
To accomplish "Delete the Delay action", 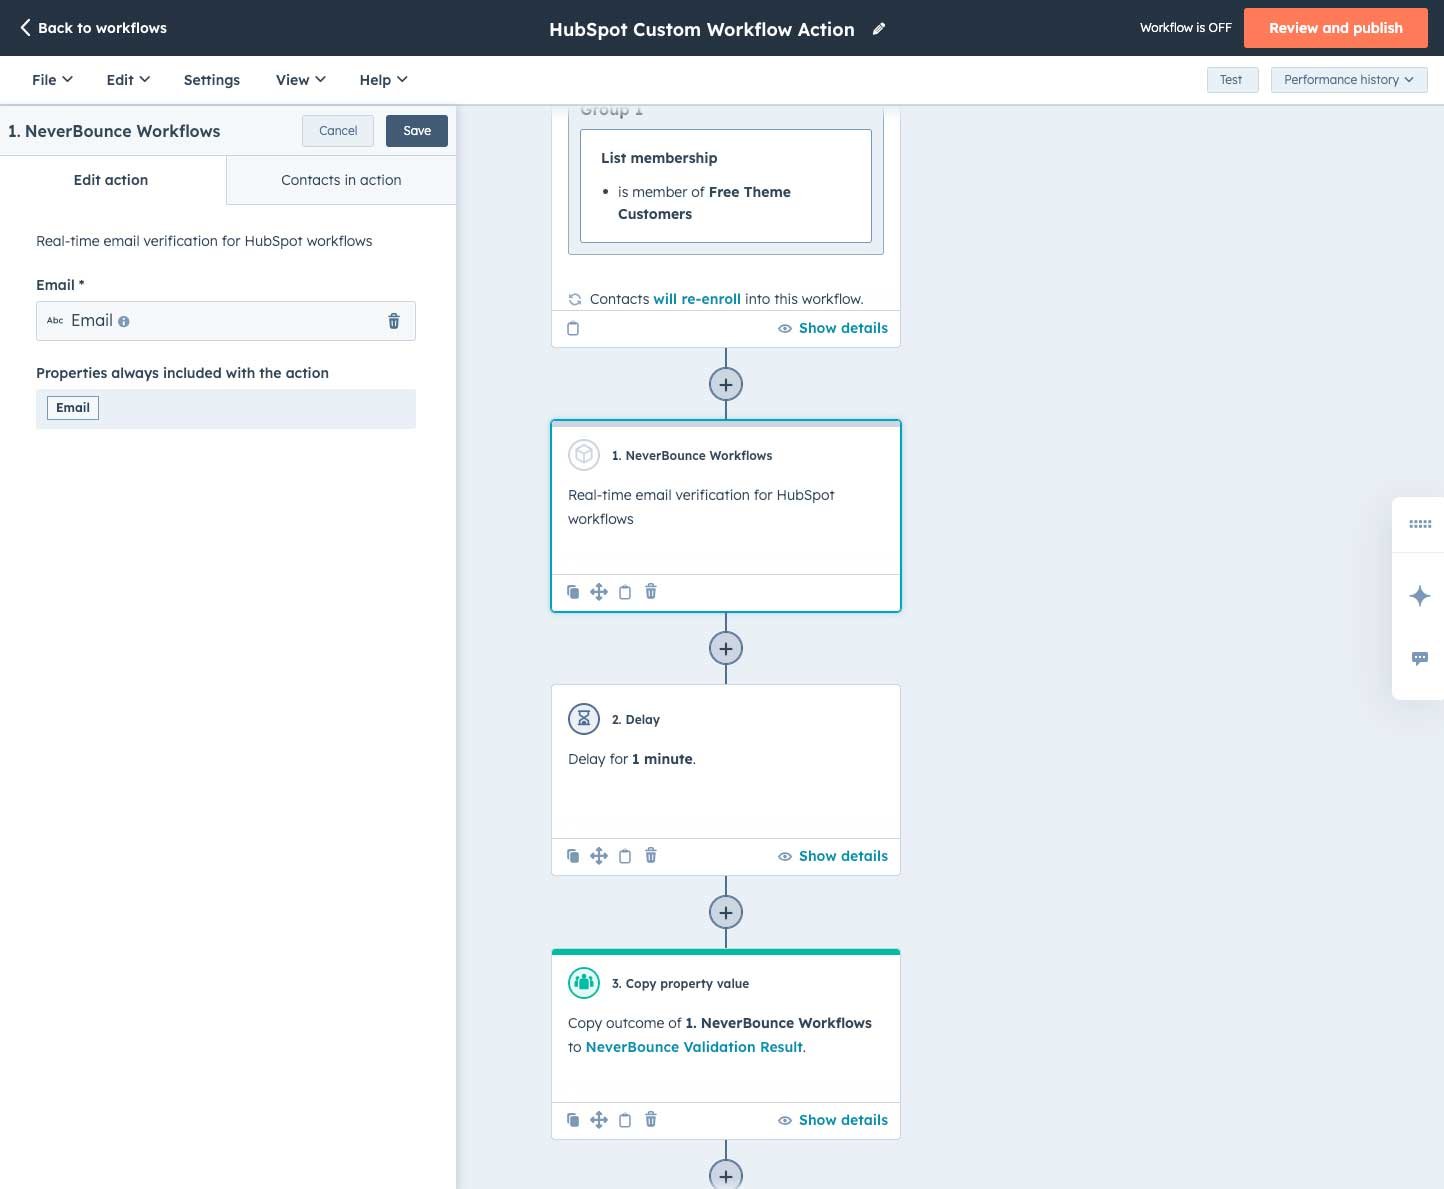I will click(x=651, y=856).
